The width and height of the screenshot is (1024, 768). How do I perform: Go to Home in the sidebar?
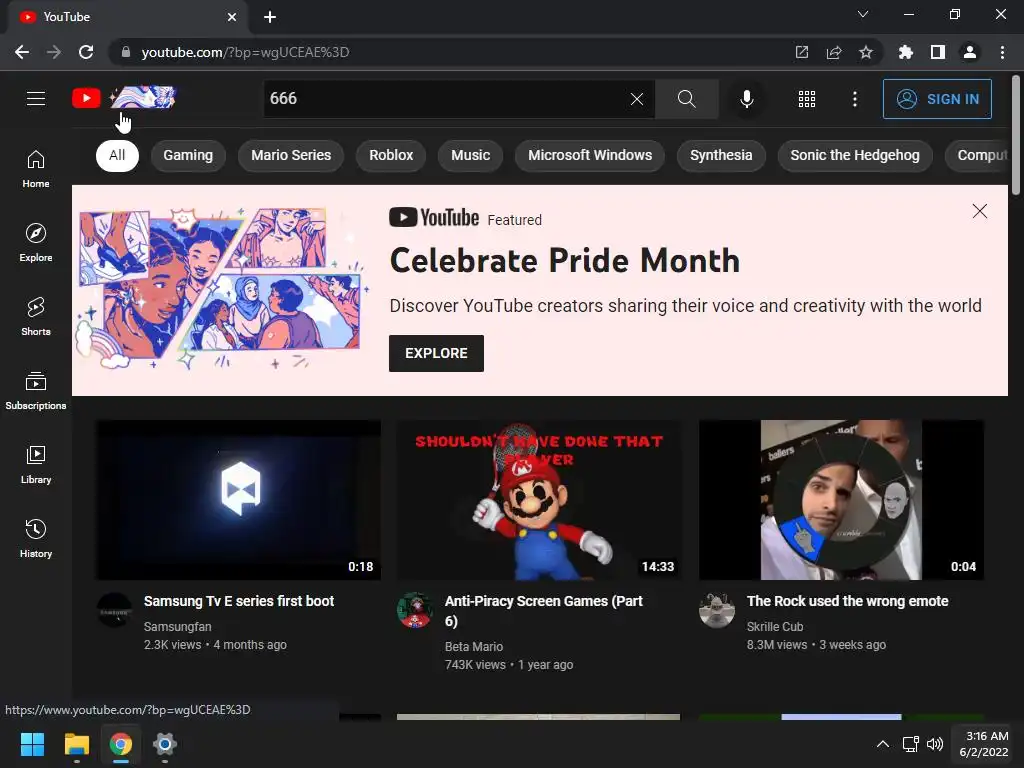[36, 169]
